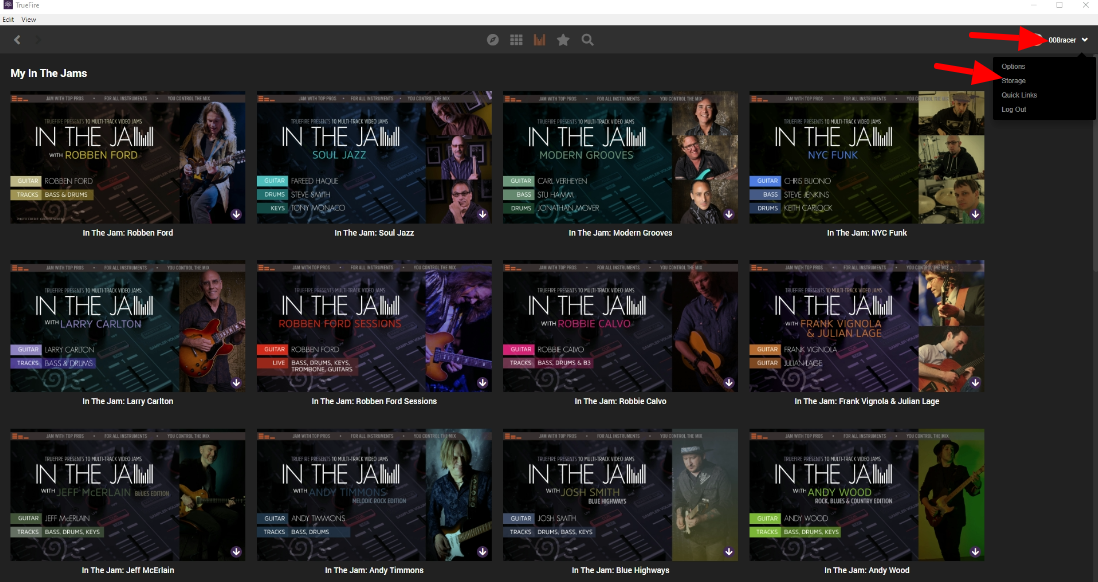Open favorites via the star icon
1098x582 pixels.
[563, 40]
